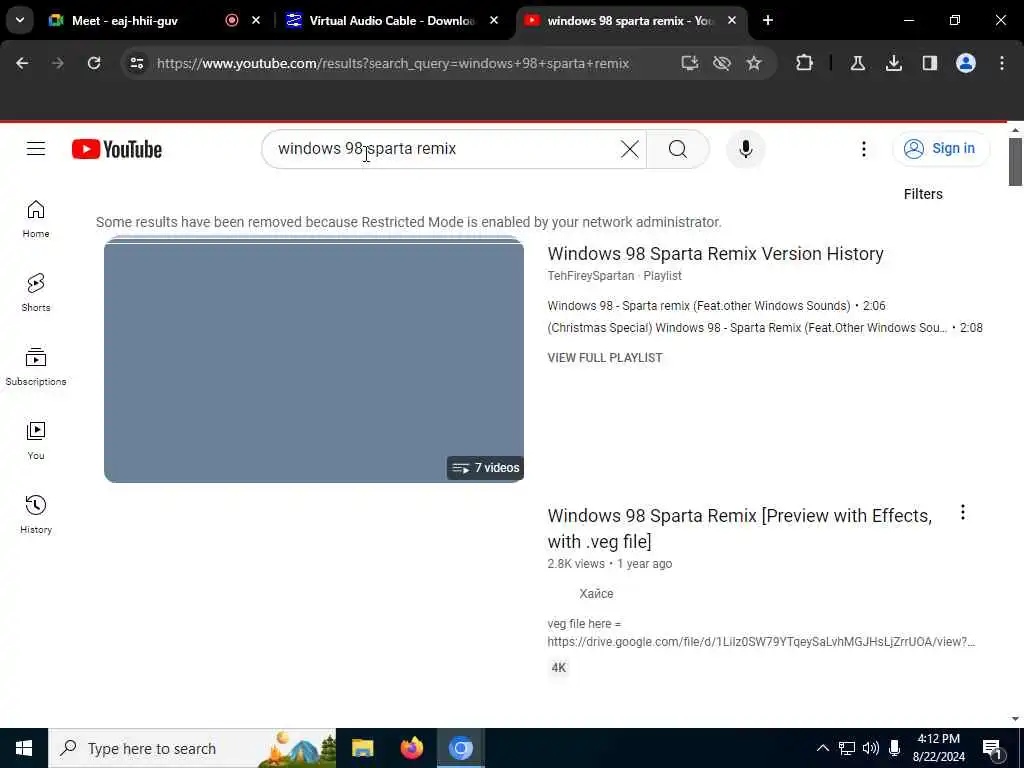Select the windows 98 sparta remix tab
The height and width of the screenshot is (768, 1024).
(x=628, y=21)
